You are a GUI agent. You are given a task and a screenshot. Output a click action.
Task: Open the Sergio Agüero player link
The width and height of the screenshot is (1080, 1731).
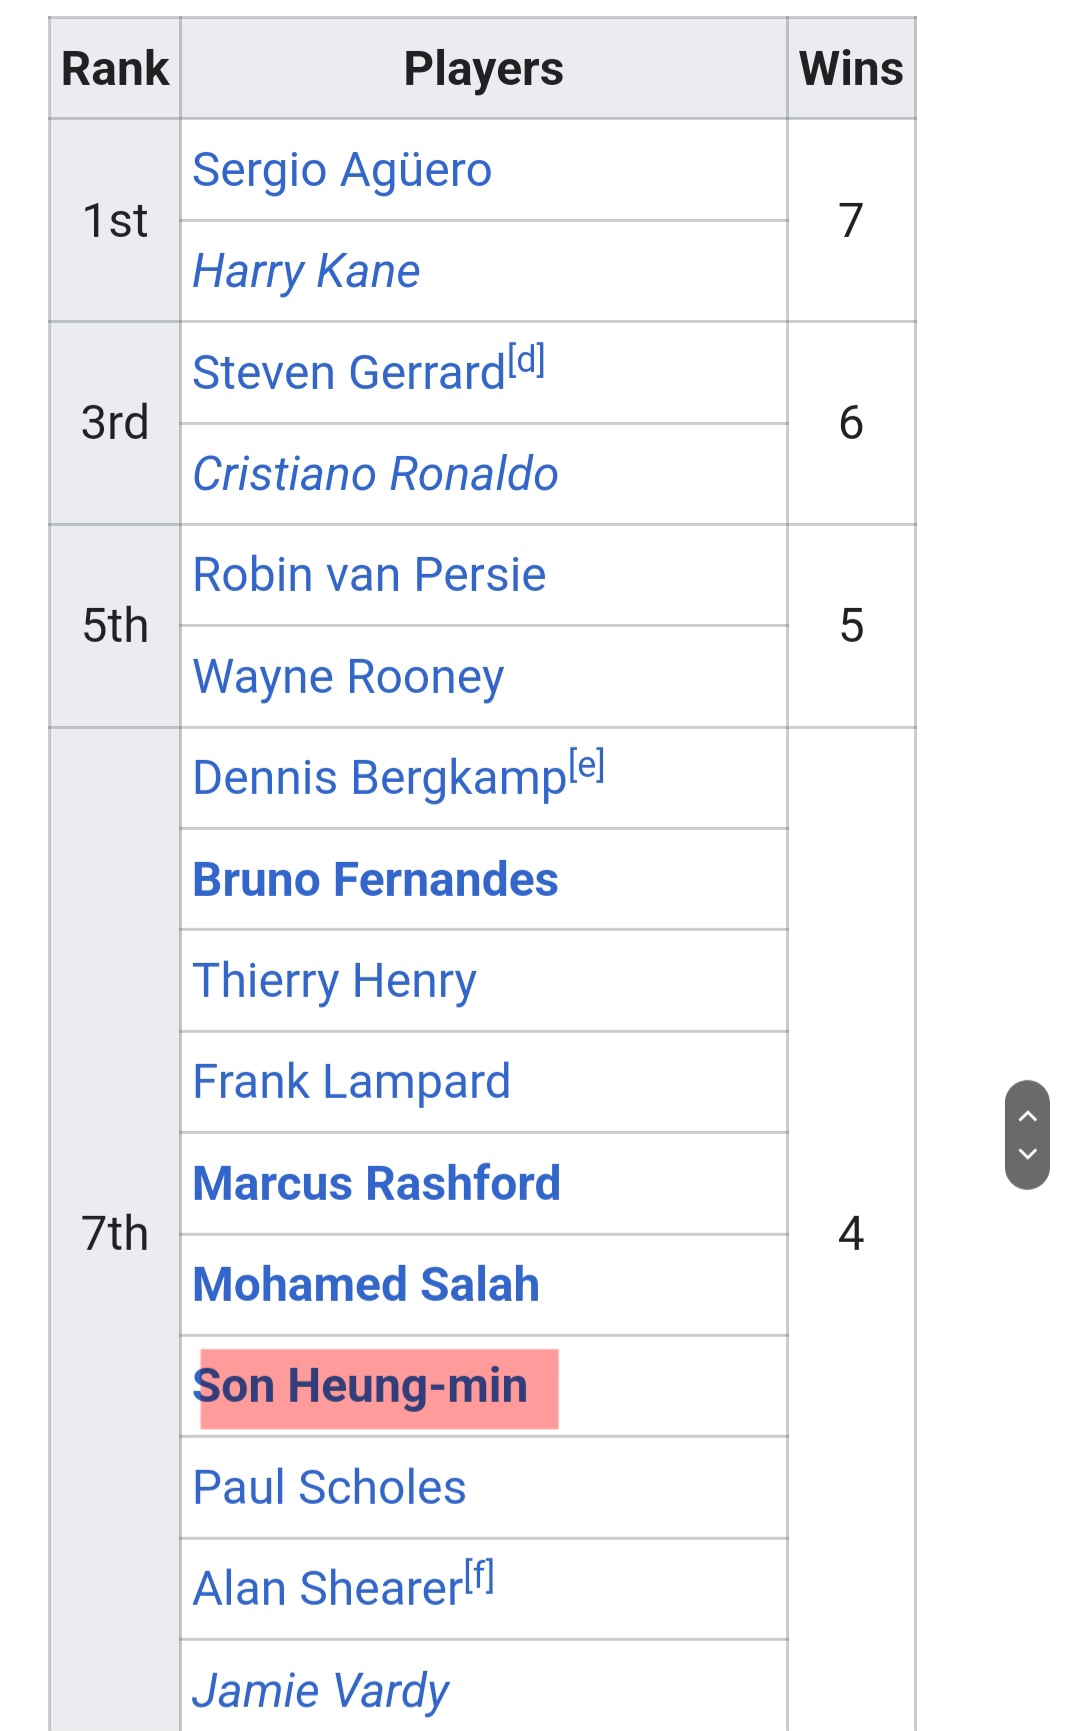pos(342,170)
